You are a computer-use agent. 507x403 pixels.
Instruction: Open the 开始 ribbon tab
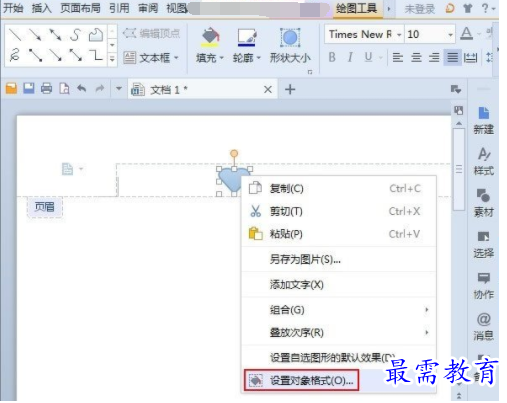click(x=13, y=8)
